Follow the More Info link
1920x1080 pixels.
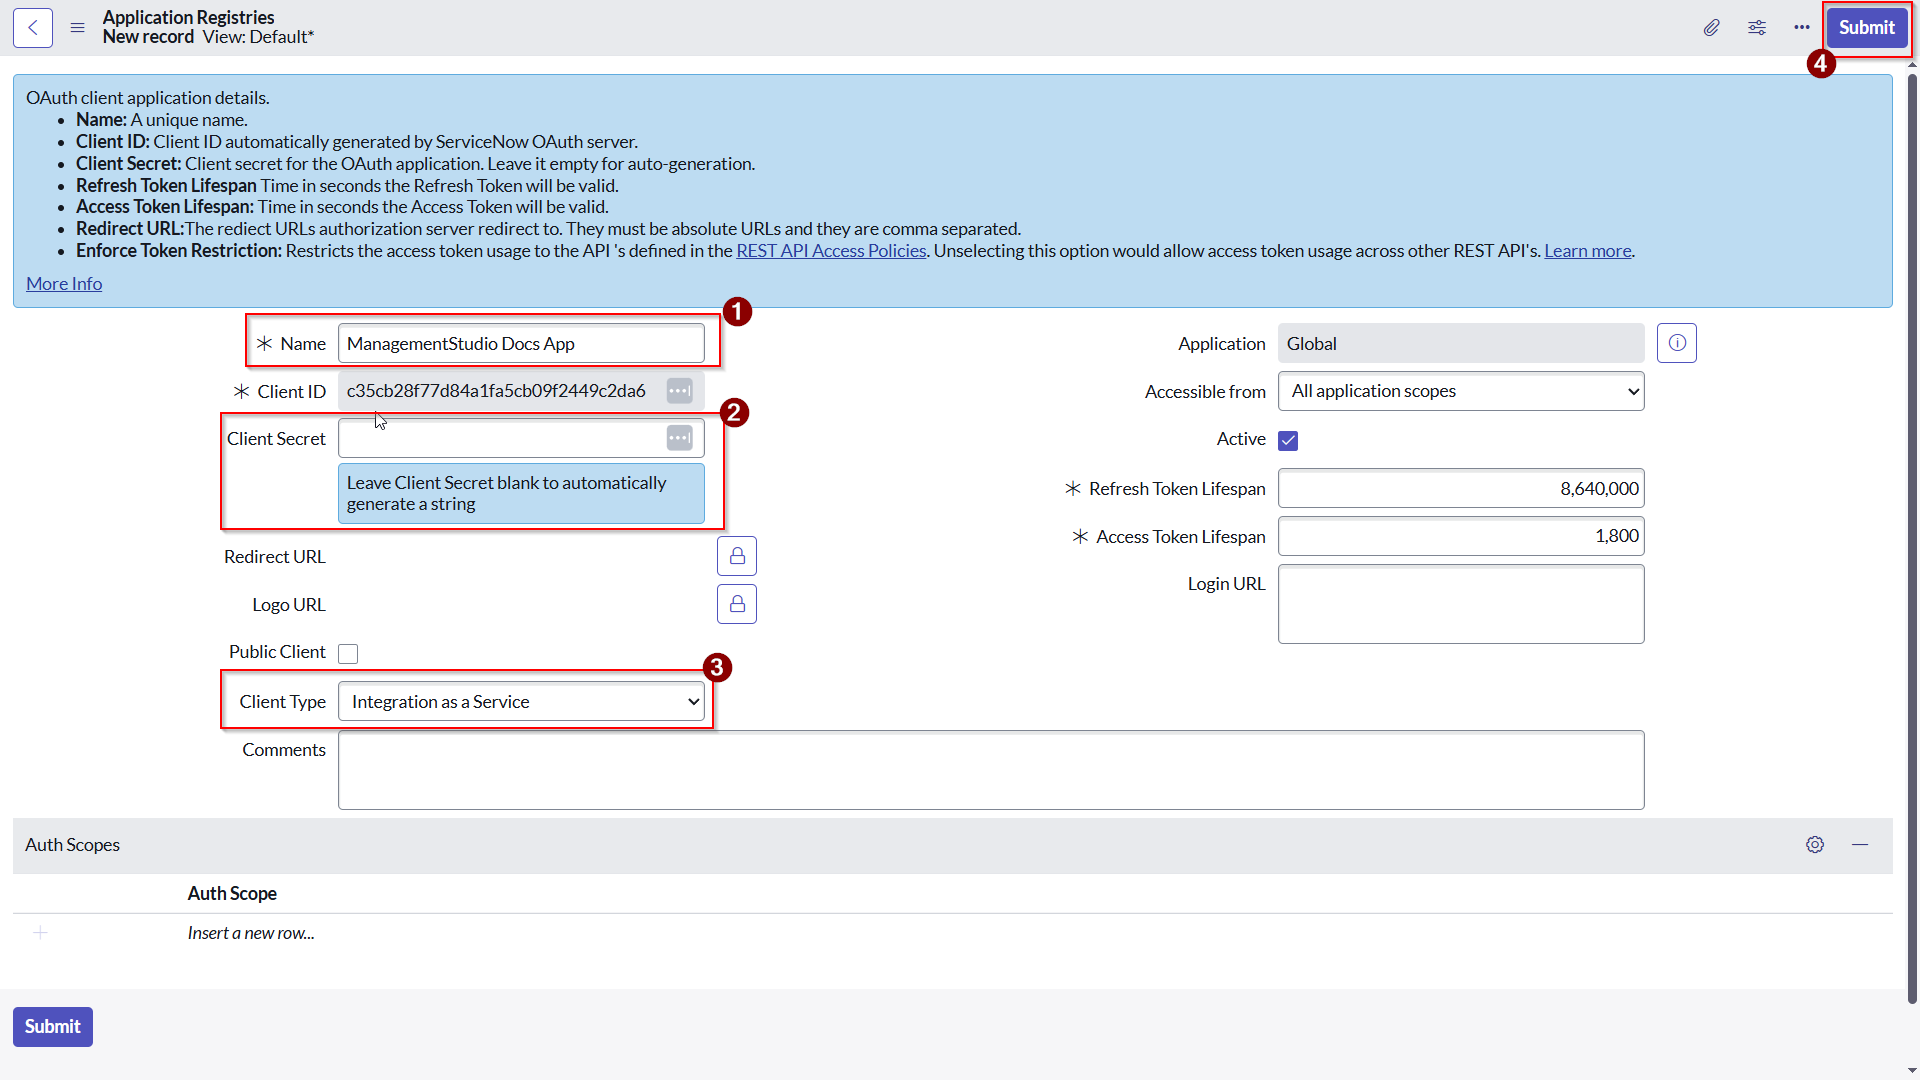64,284
